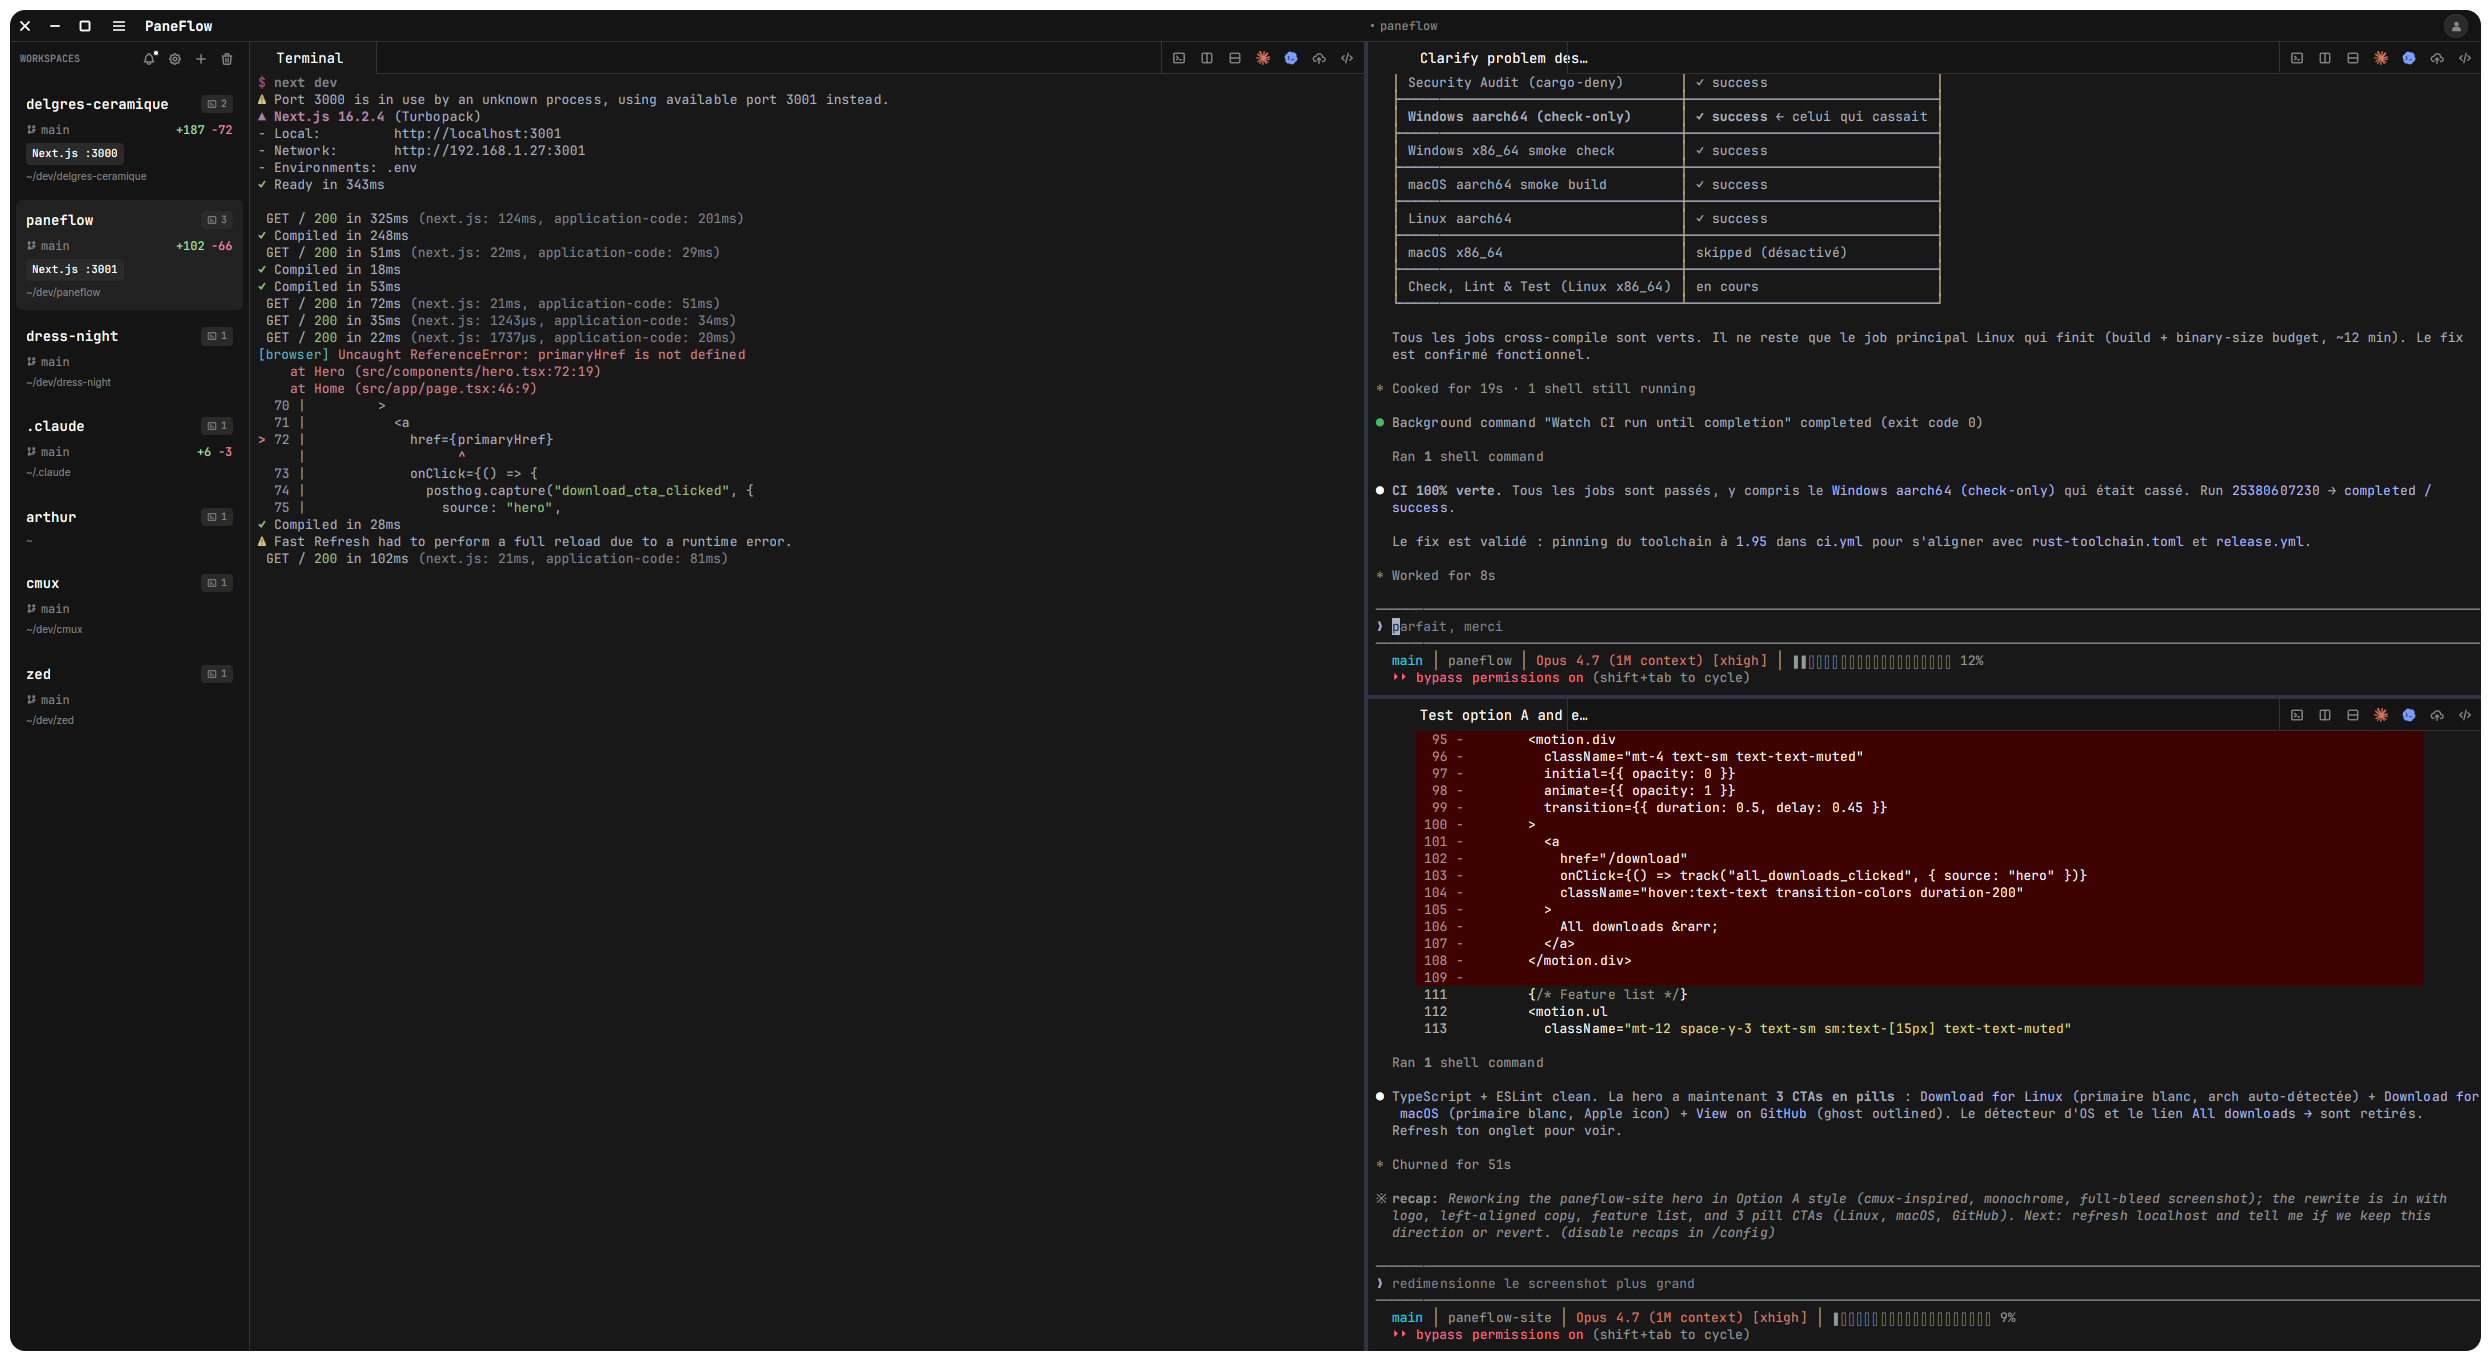Click '+6 -3' diff stats on .claude
The image size is (2491, 1361).
(x=214, y=452)
